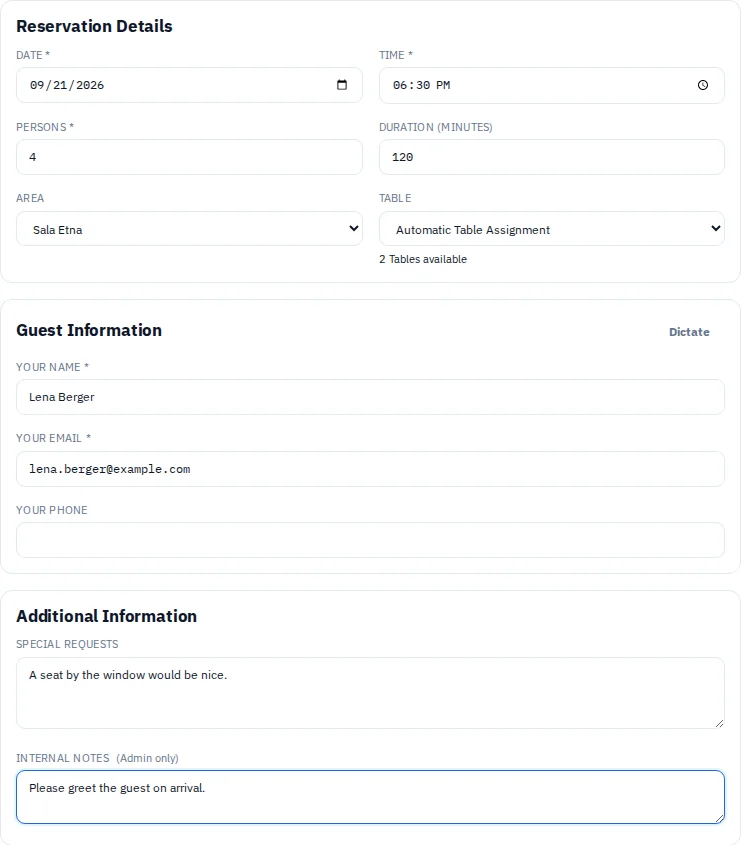
Task: Focus the Duration minutes field
Action: [x=551, y=157]
